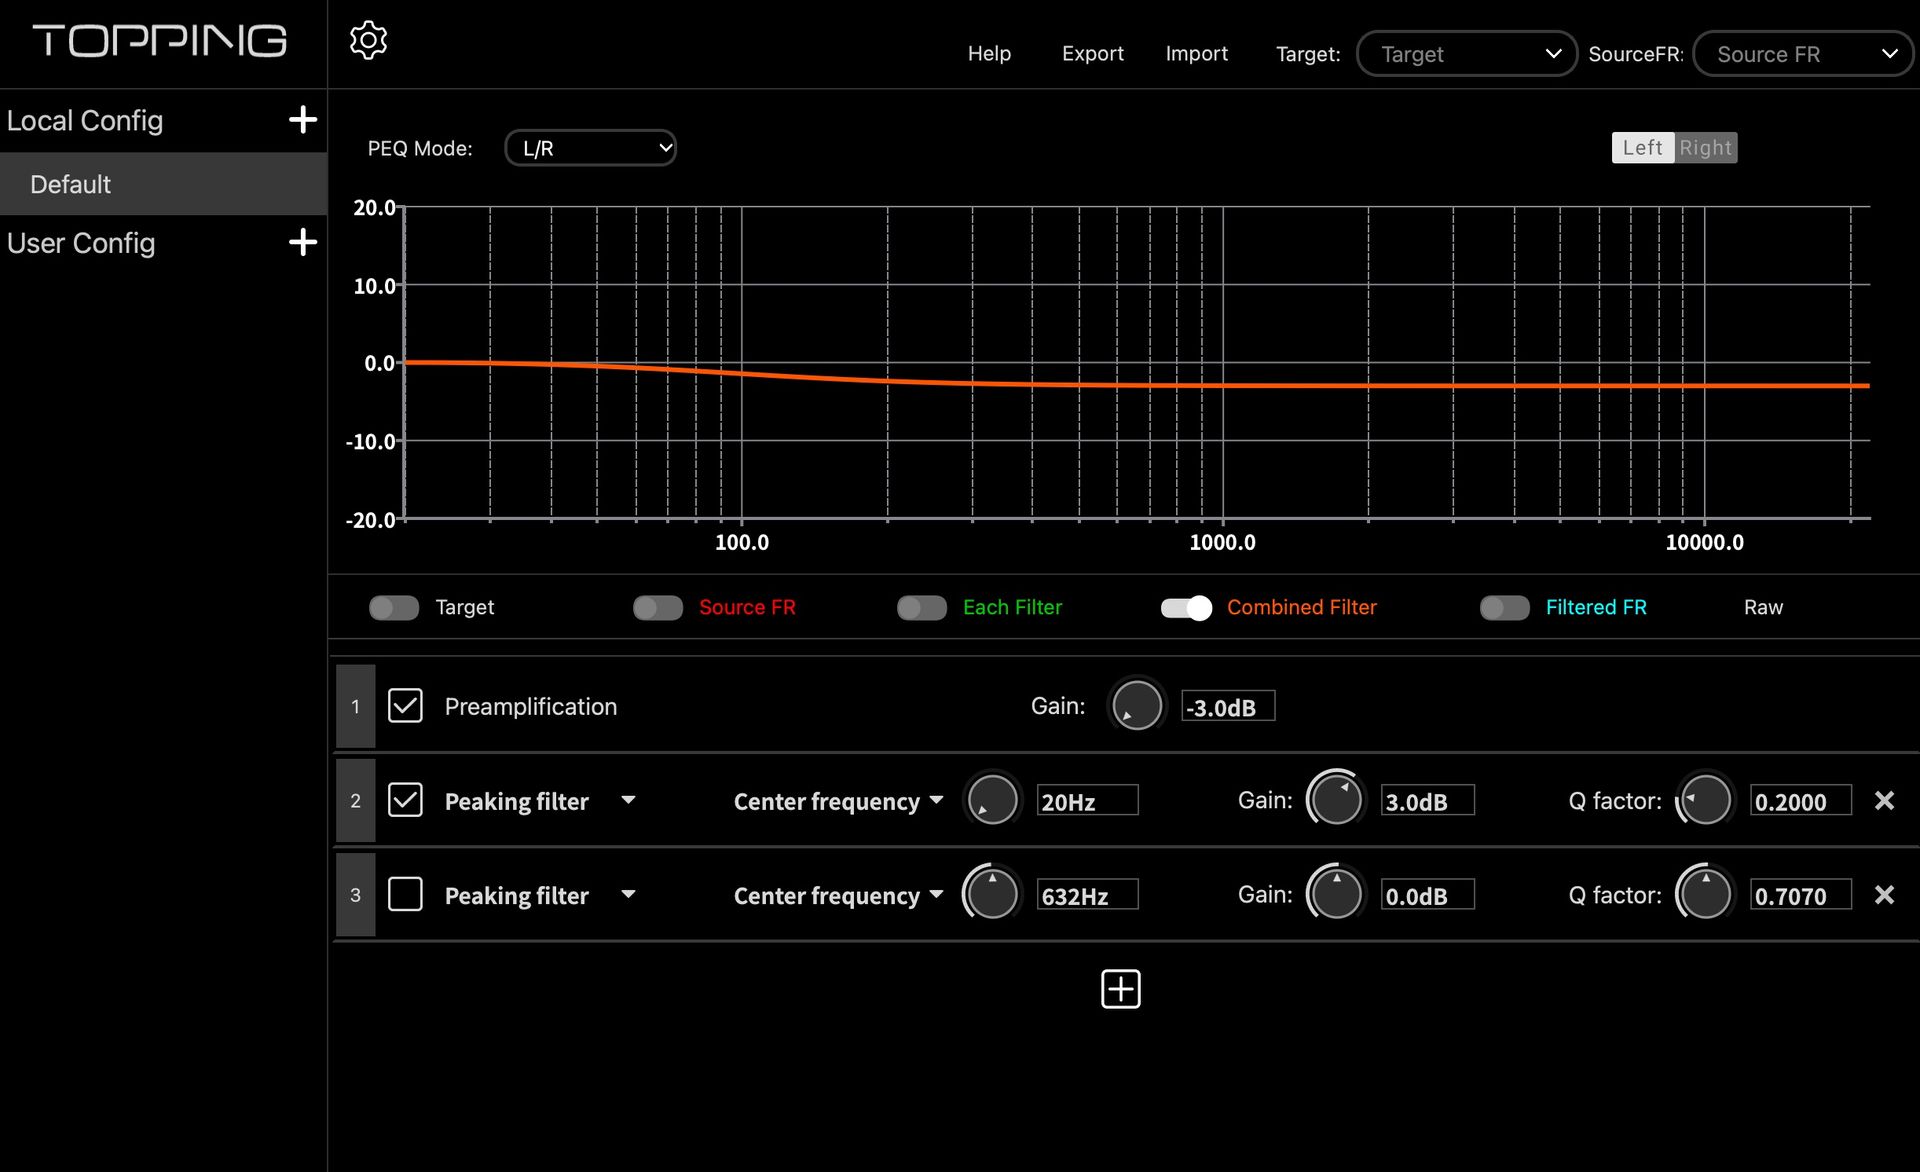This screenshot has width=1920, height=1172.
Task: Expand filter 2 Peaking filter type dropdown
Action: pyautogui.click(x=628, y=800)
